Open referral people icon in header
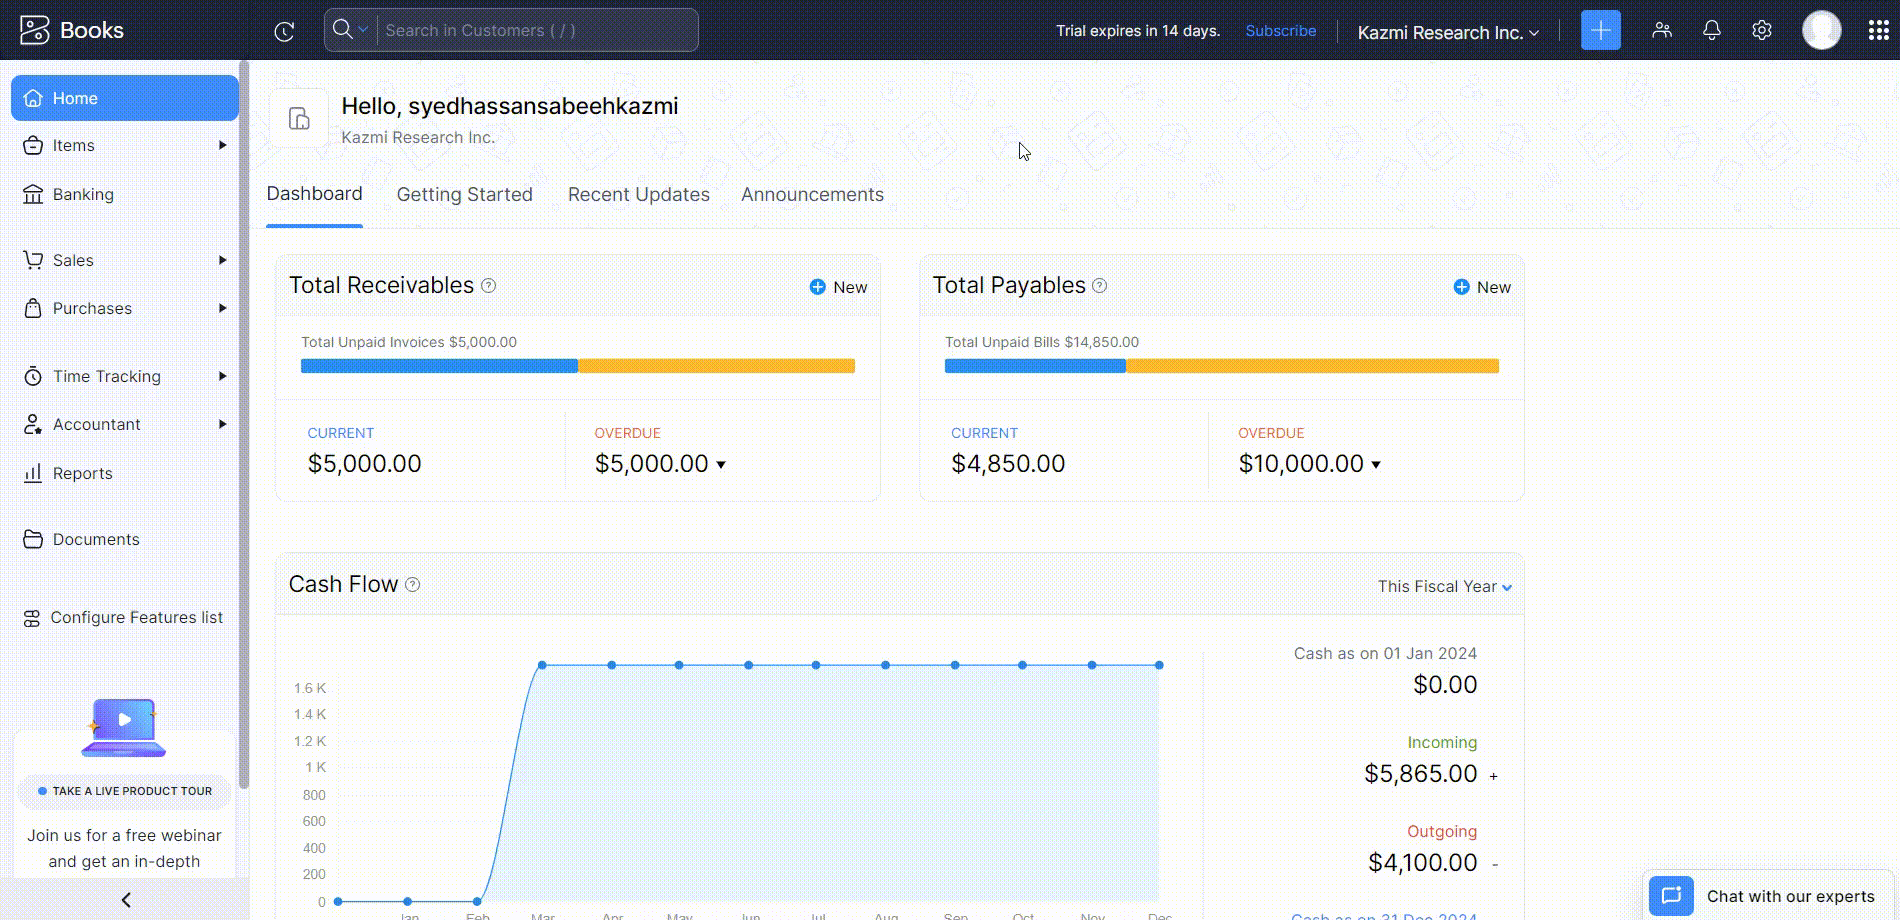The image size is (1900, 920). (x=1662, y=30)
